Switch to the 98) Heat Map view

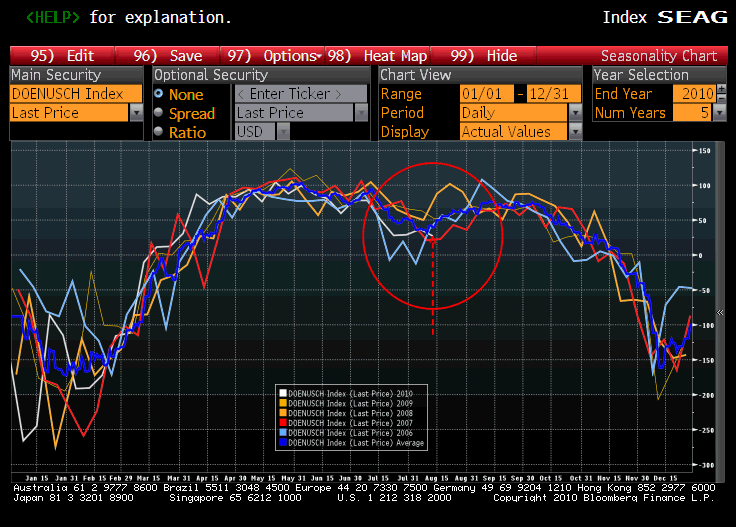coord(378,56)
